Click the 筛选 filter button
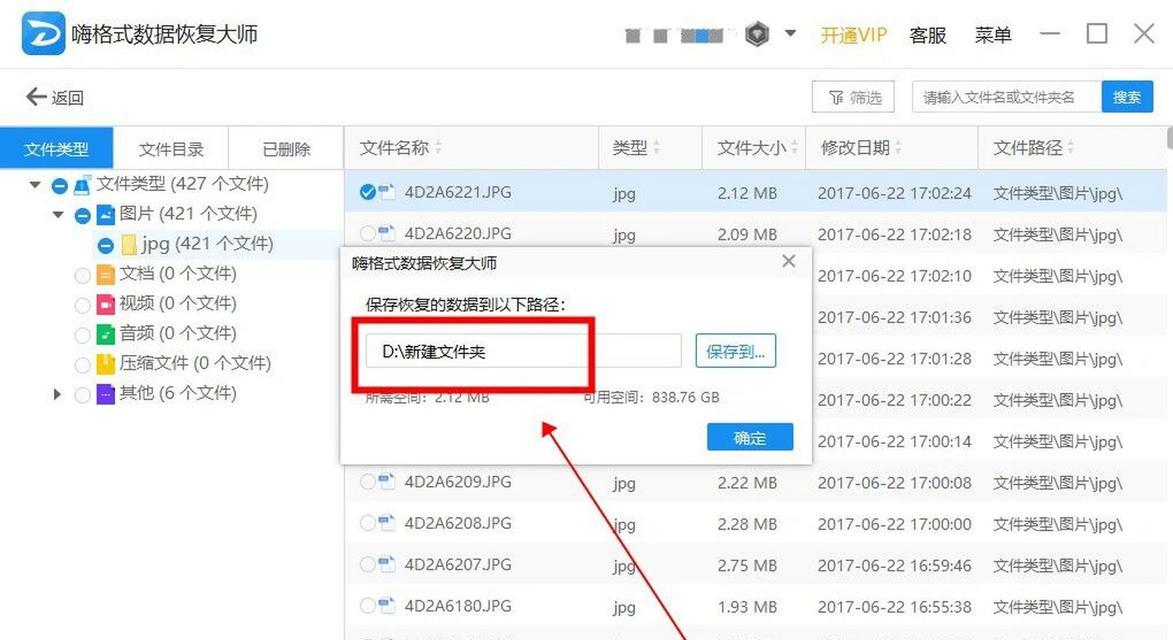 [854, 97]
